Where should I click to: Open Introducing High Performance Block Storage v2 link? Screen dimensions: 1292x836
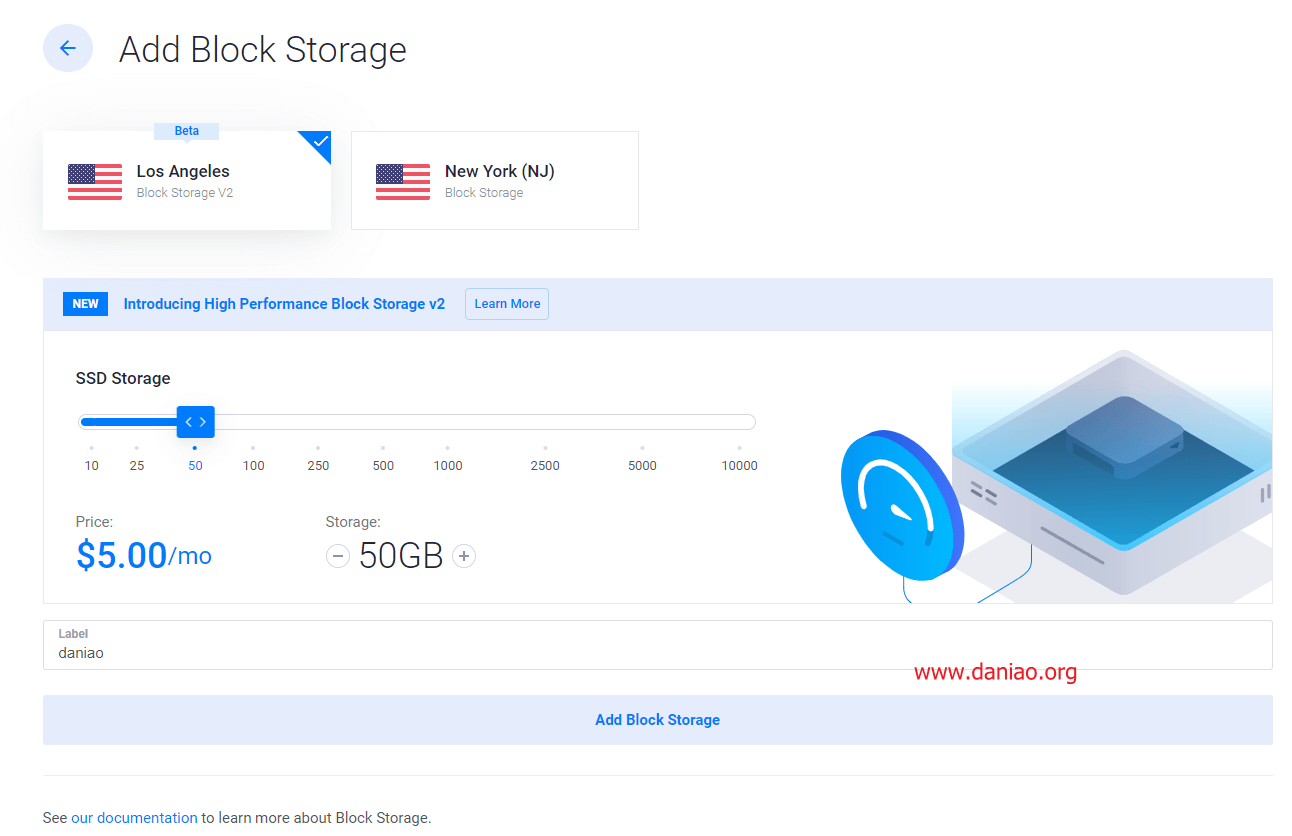[x=284, y=304]
